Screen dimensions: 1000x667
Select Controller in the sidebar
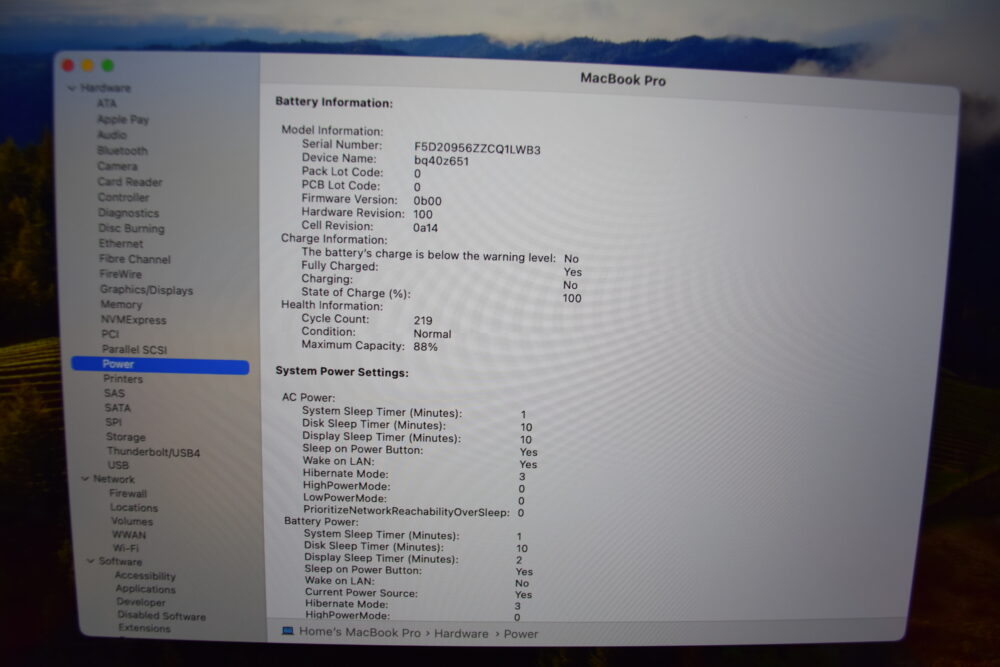pos(123,197)
